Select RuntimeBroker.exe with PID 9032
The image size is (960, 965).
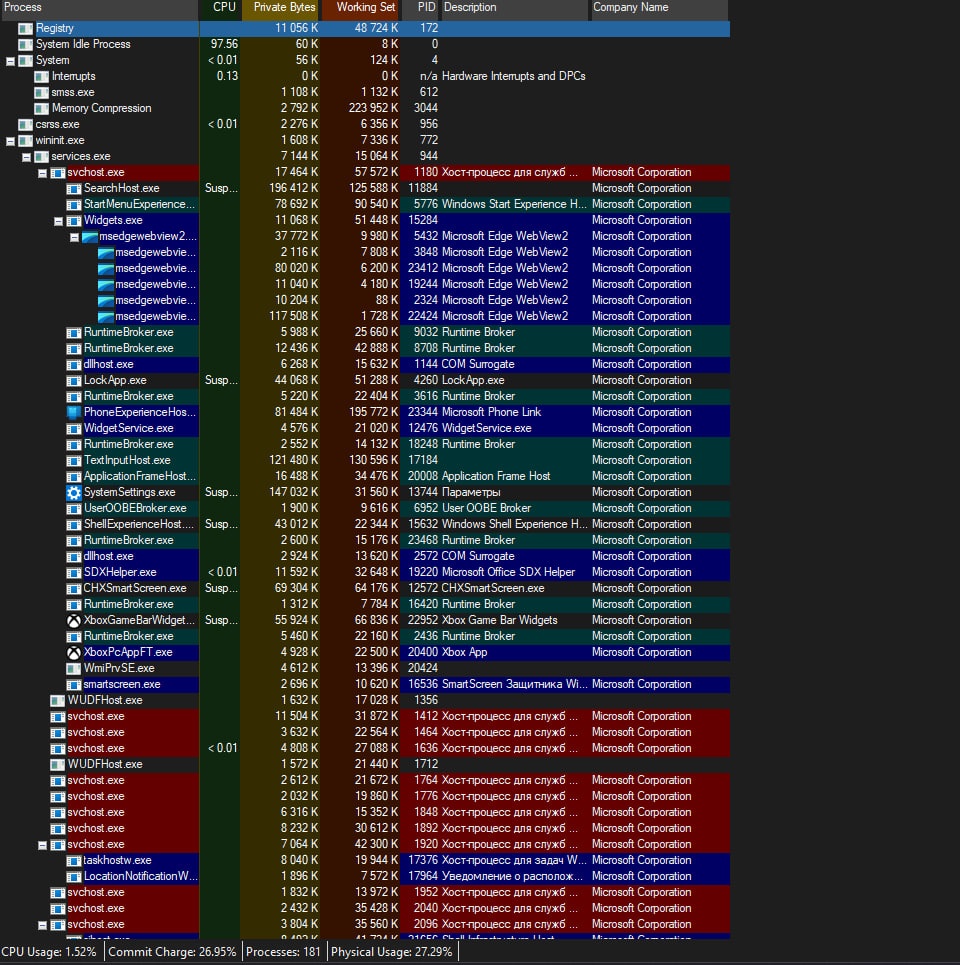[365, 332]
